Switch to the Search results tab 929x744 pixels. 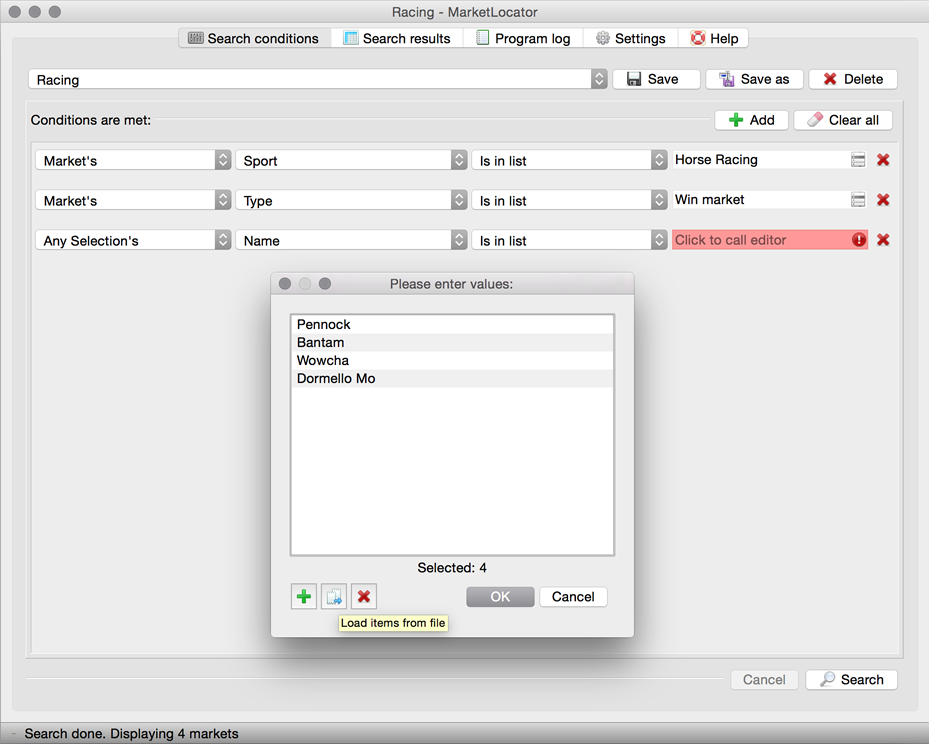coord(397,39)
